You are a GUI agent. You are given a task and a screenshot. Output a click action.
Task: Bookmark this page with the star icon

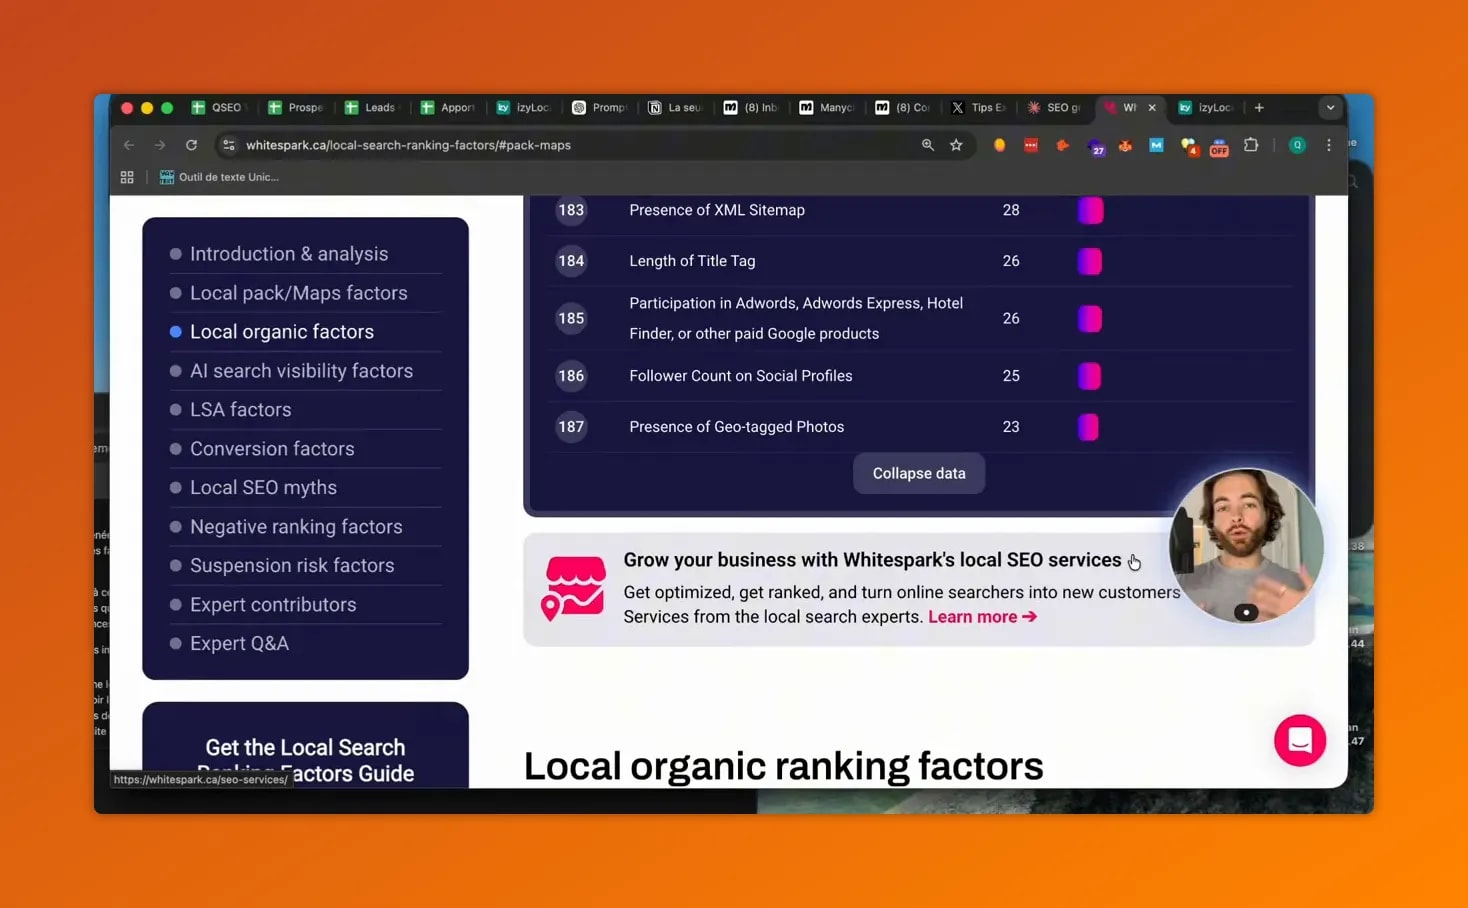(956, 145)
